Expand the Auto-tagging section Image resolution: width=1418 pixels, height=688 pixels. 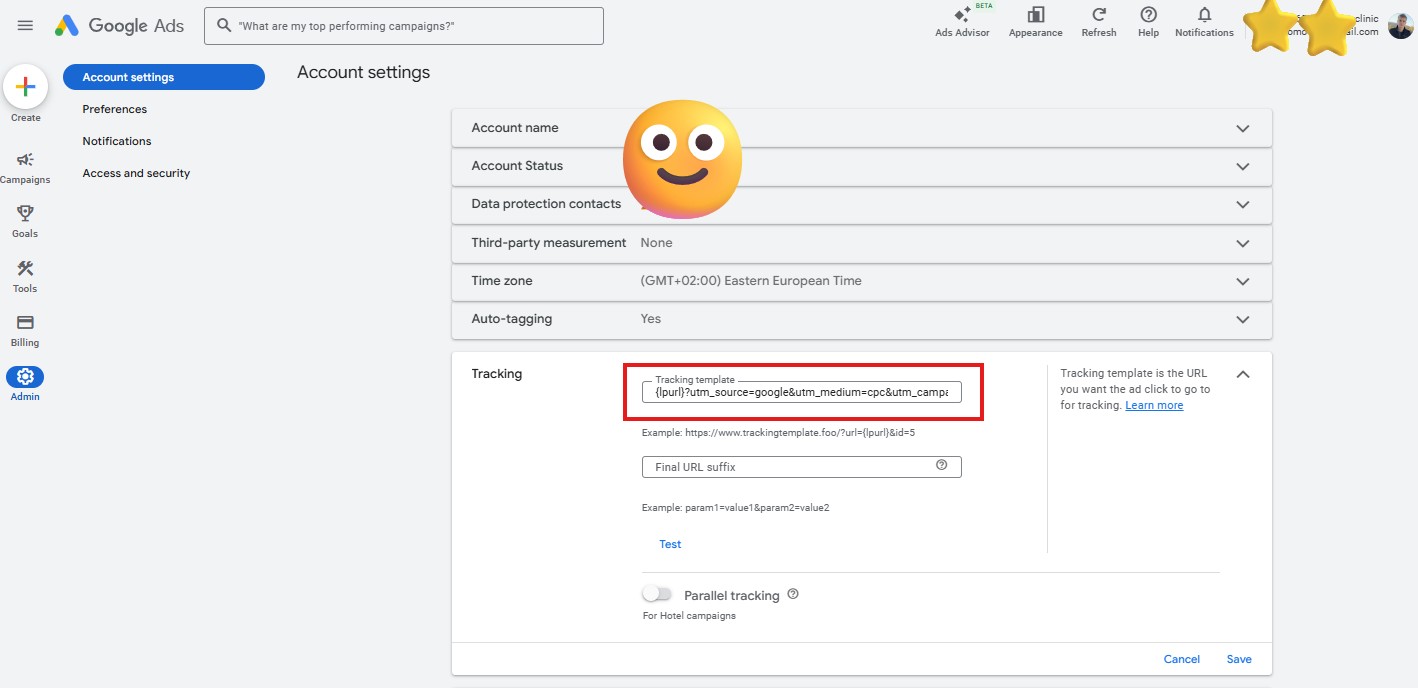[1242, 319]
